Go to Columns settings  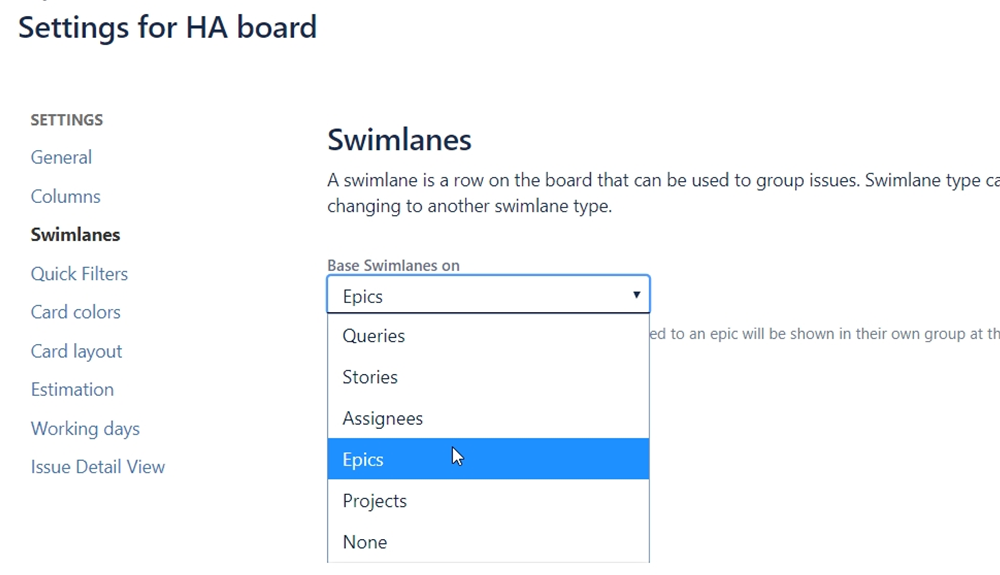65,196
